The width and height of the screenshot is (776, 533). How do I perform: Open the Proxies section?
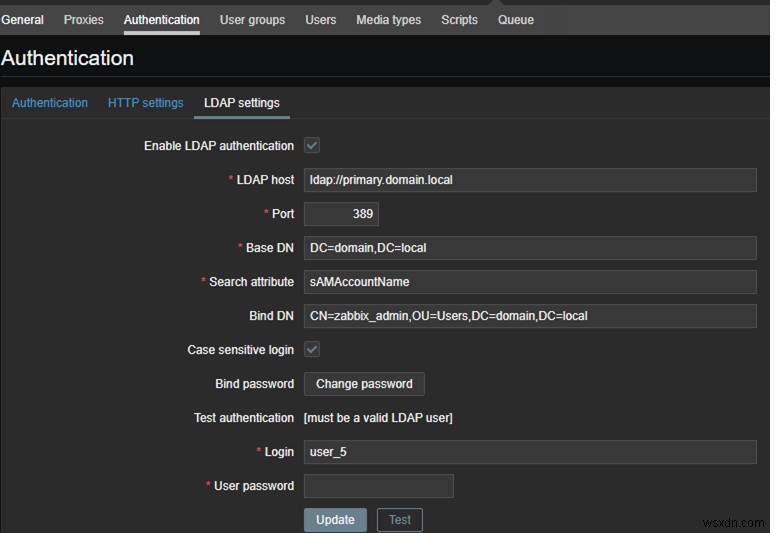[84, 20]
